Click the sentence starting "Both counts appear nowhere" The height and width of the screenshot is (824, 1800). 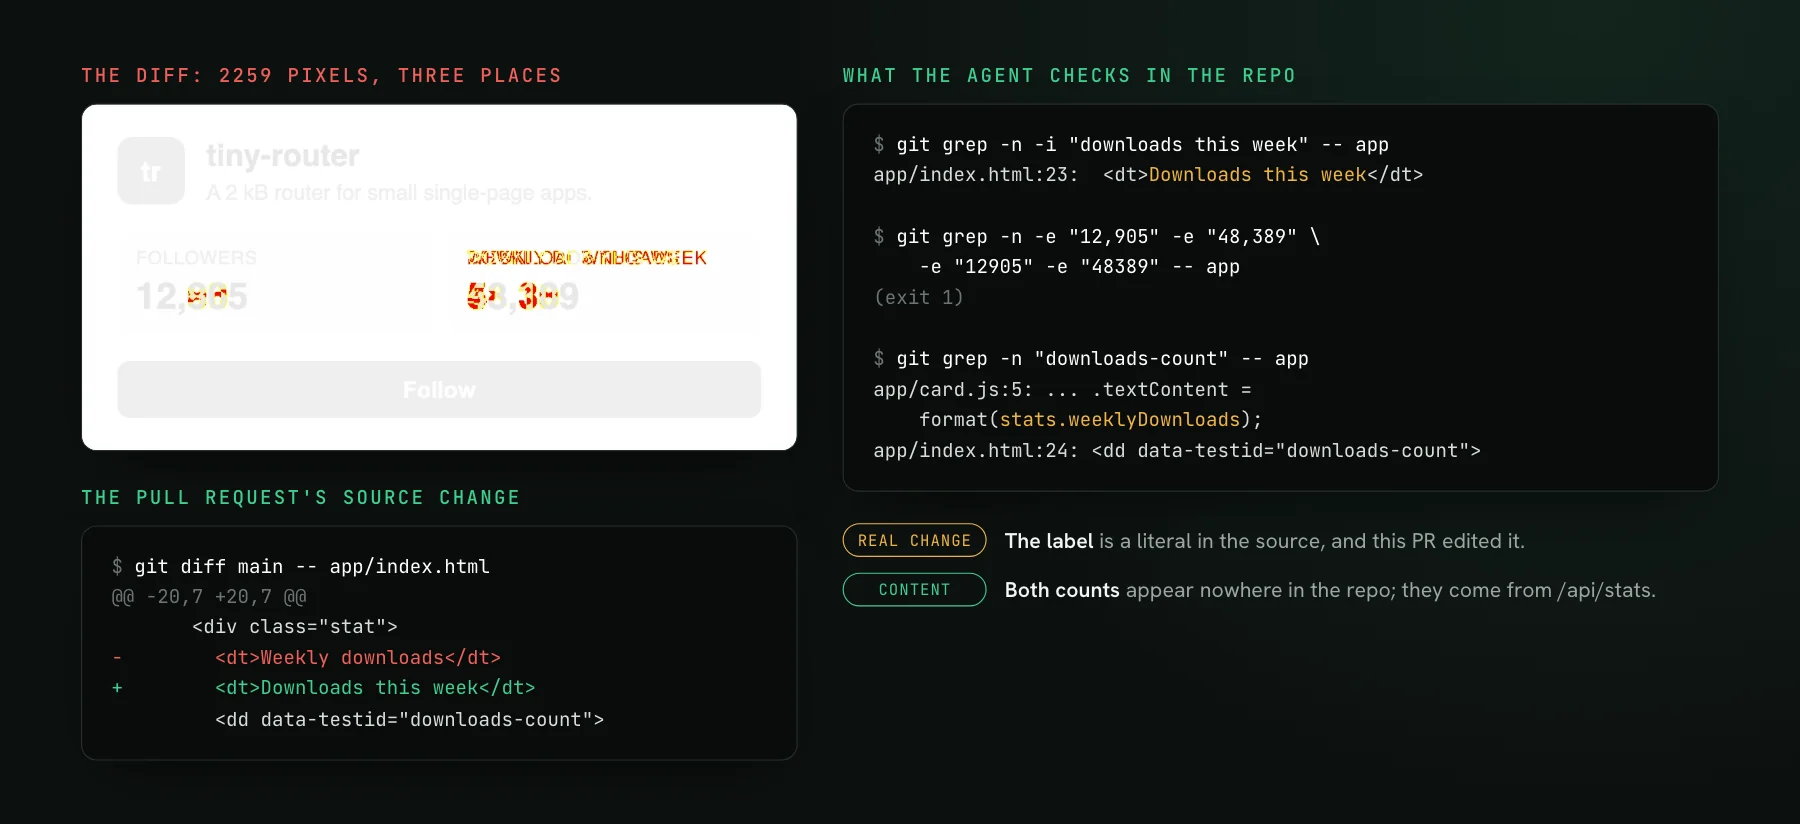click(1330, 590)
